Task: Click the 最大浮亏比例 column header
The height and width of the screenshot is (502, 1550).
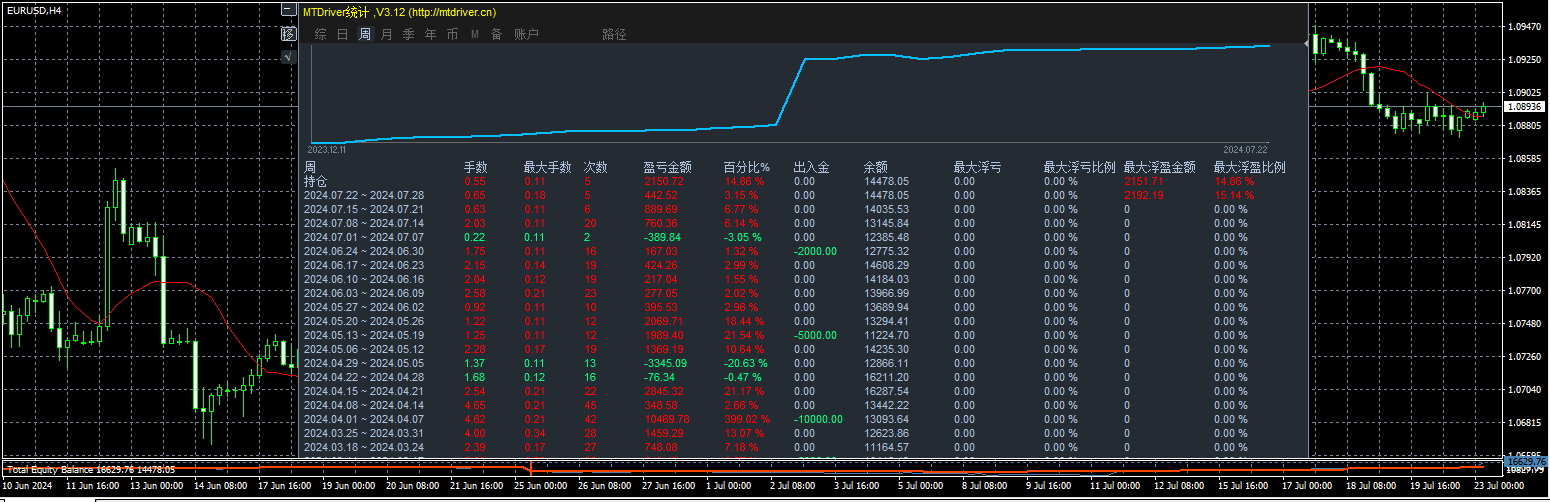Action: click(1079, 167)
